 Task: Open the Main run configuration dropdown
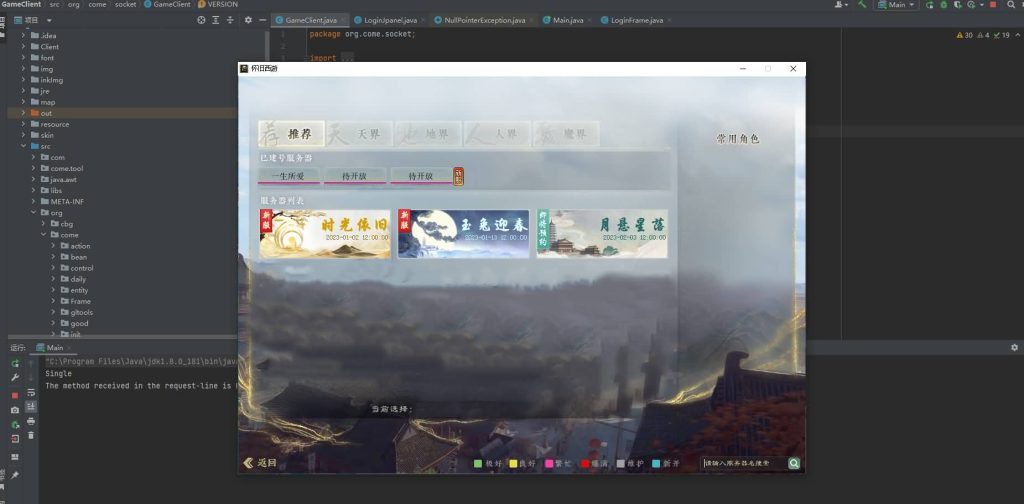coord(897,5)
